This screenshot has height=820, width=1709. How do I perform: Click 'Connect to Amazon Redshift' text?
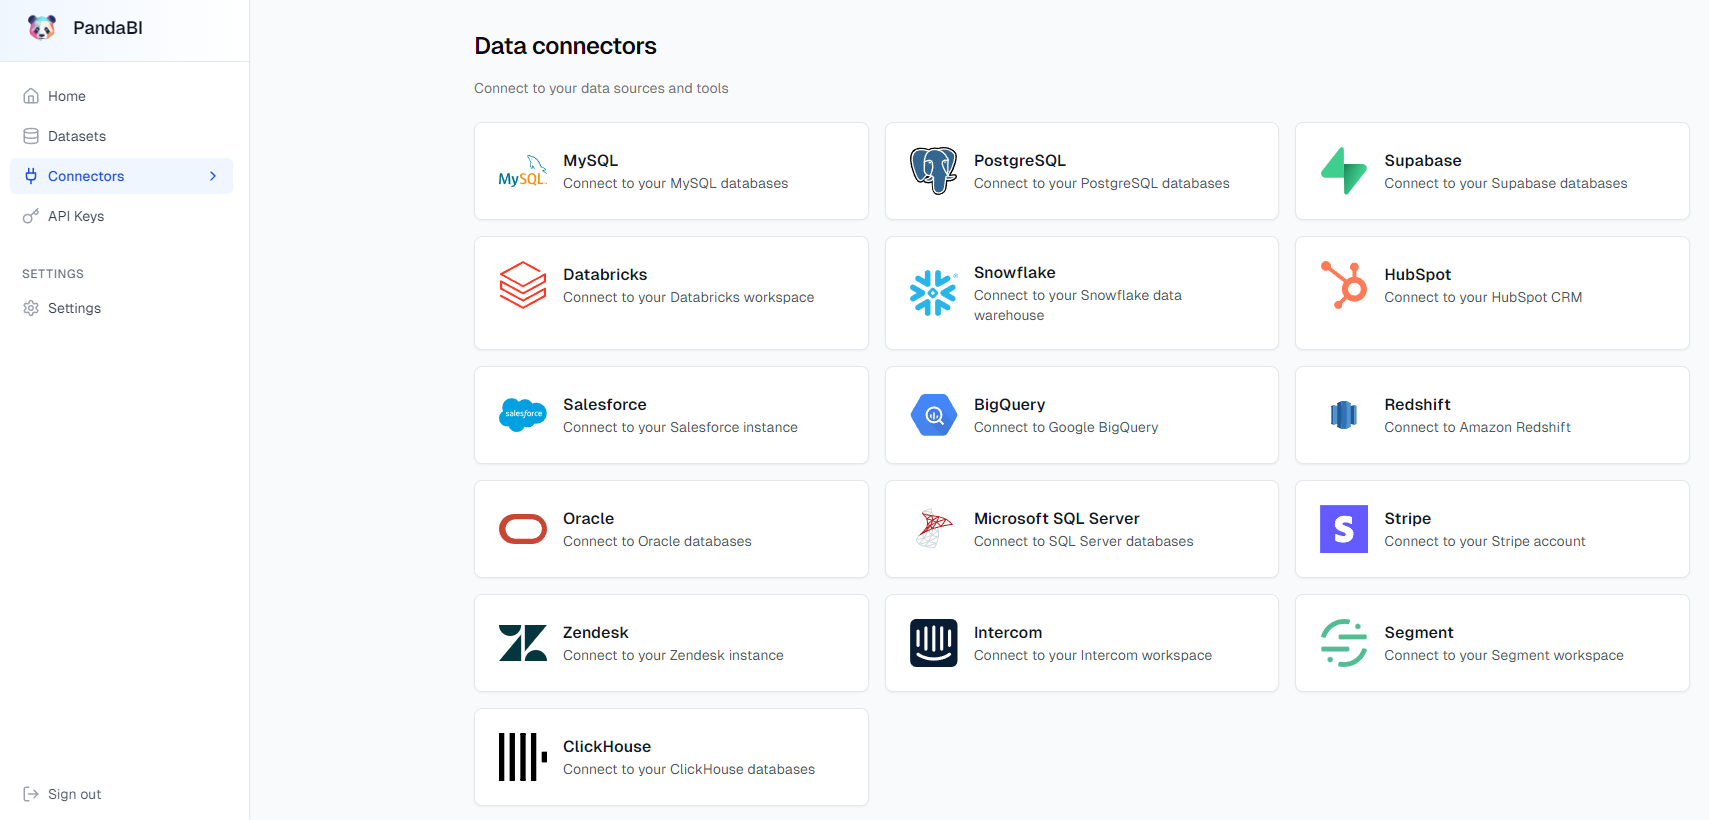(x=1477, y=427)
